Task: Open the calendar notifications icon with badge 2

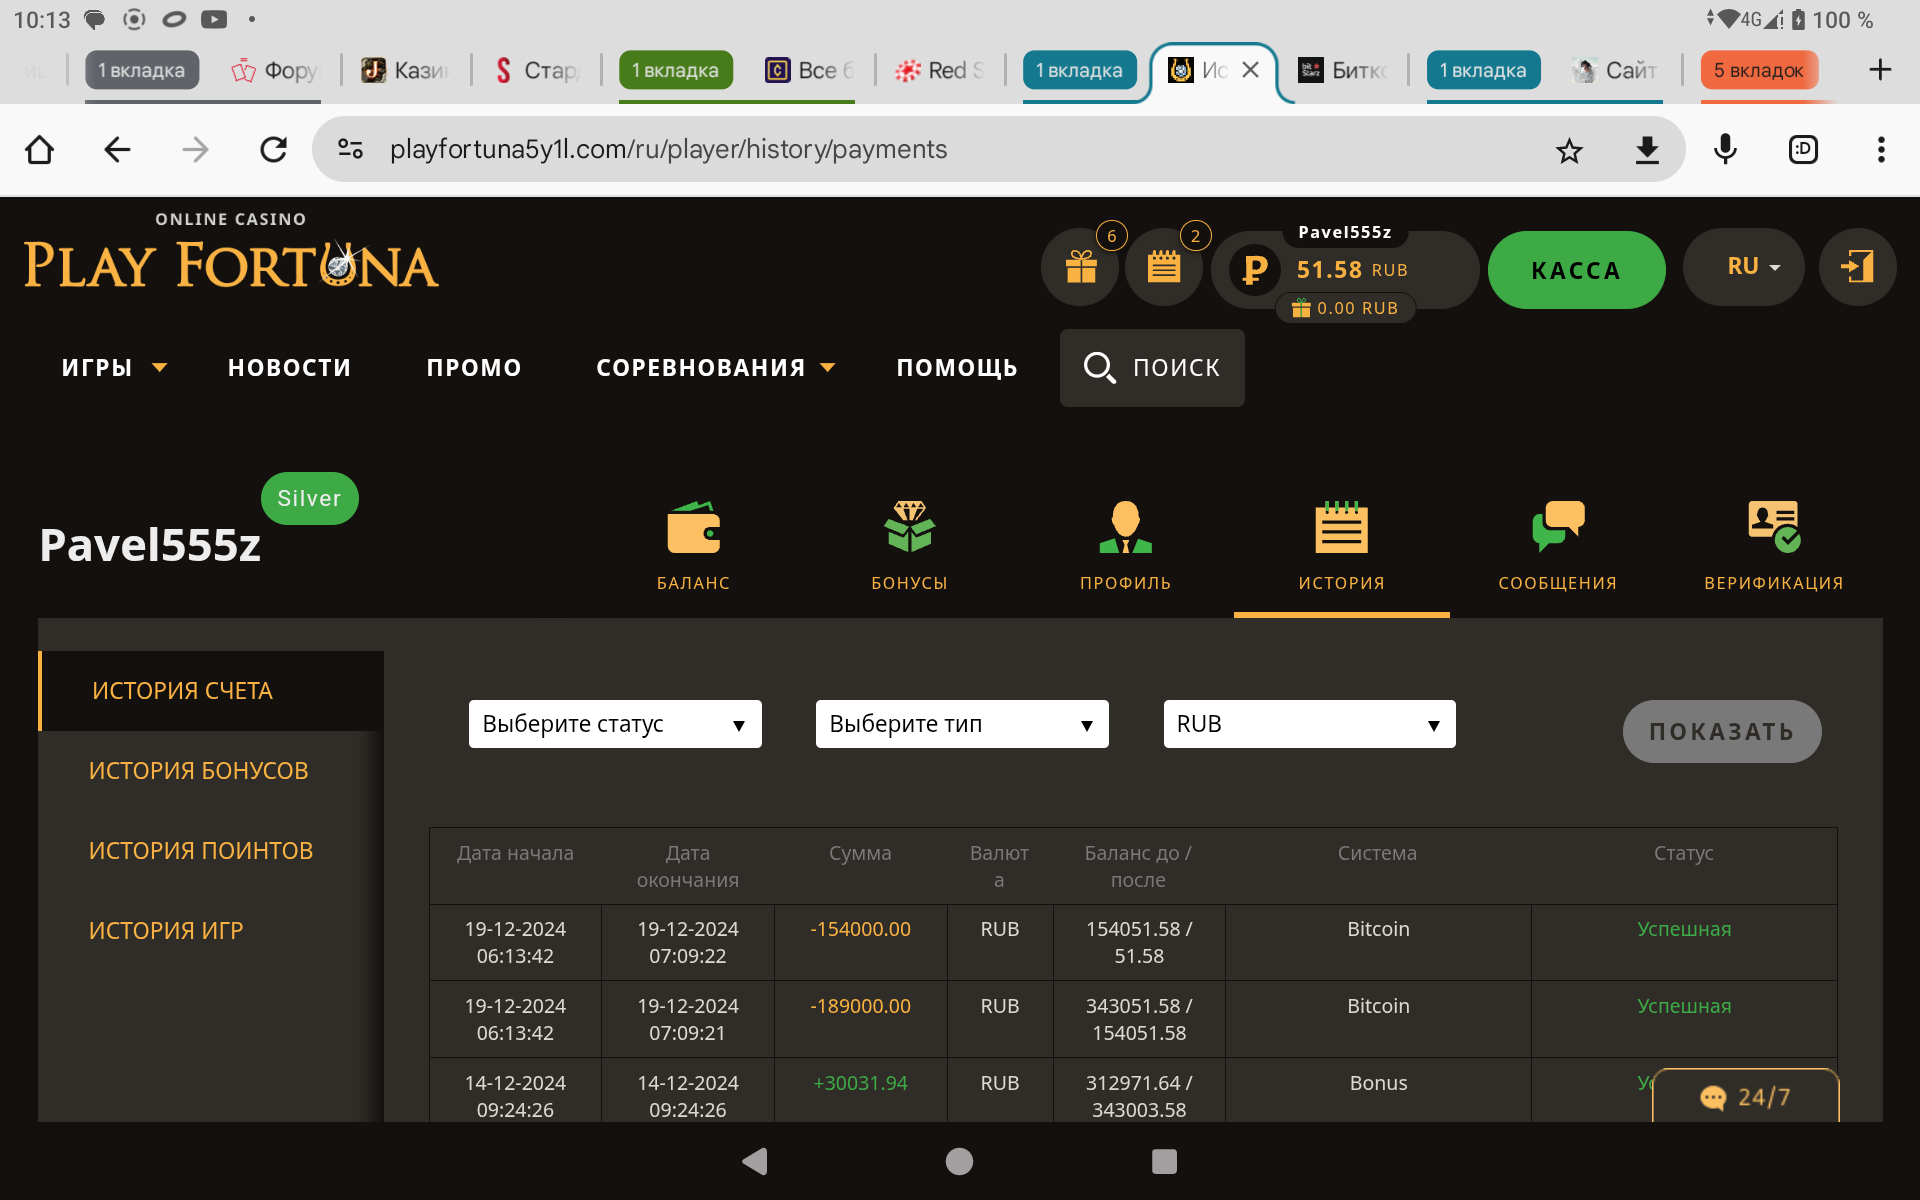Action: (1163, 267)
